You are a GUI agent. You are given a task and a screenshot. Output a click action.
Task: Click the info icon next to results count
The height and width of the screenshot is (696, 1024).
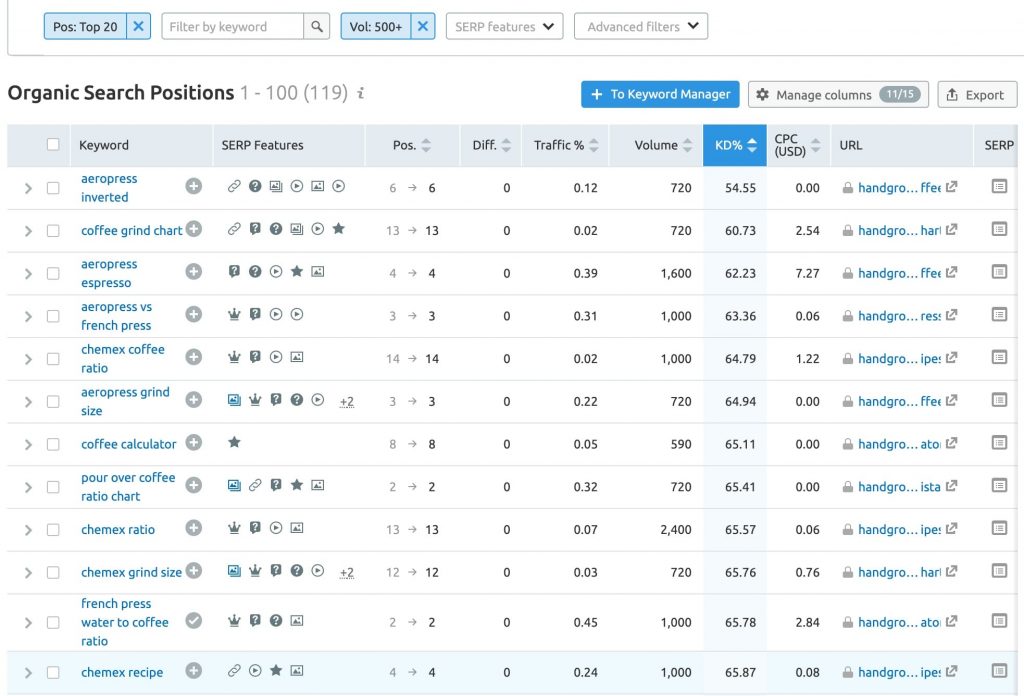click(x=361, y=93)
